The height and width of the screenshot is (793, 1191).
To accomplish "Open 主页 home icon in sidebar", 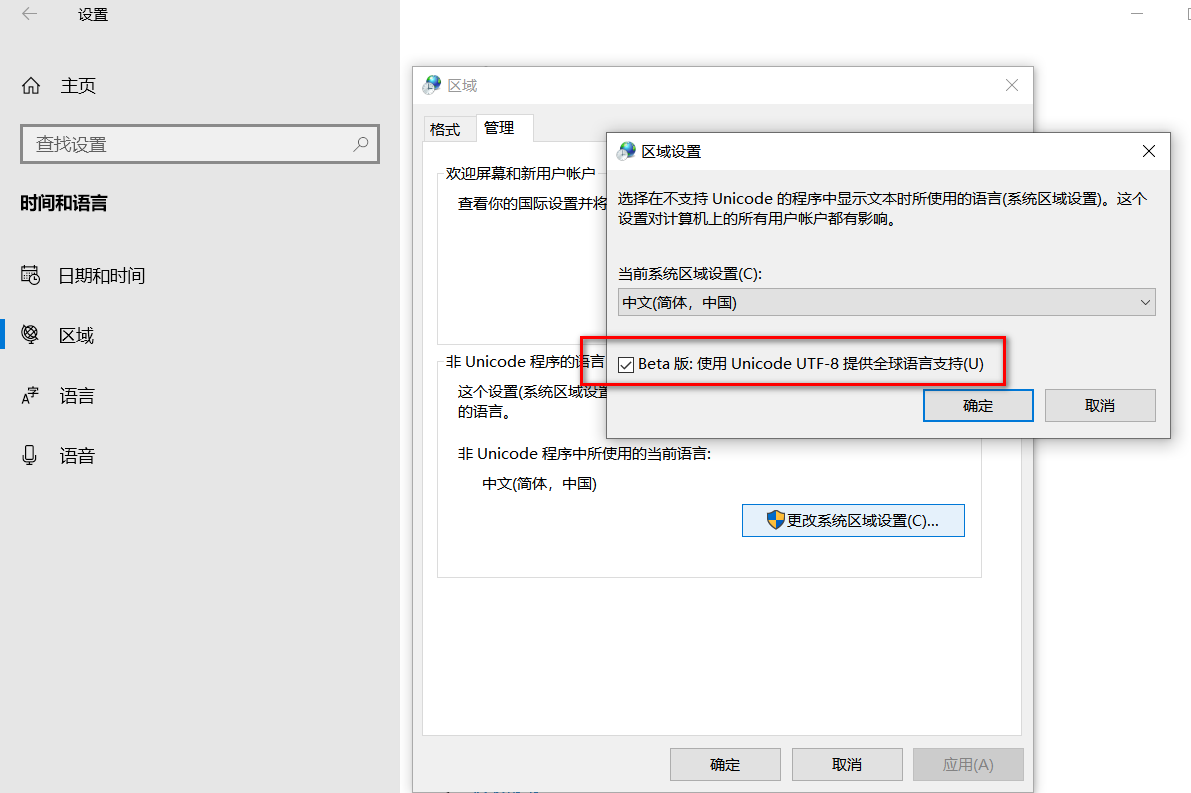I will pos(30,85).
